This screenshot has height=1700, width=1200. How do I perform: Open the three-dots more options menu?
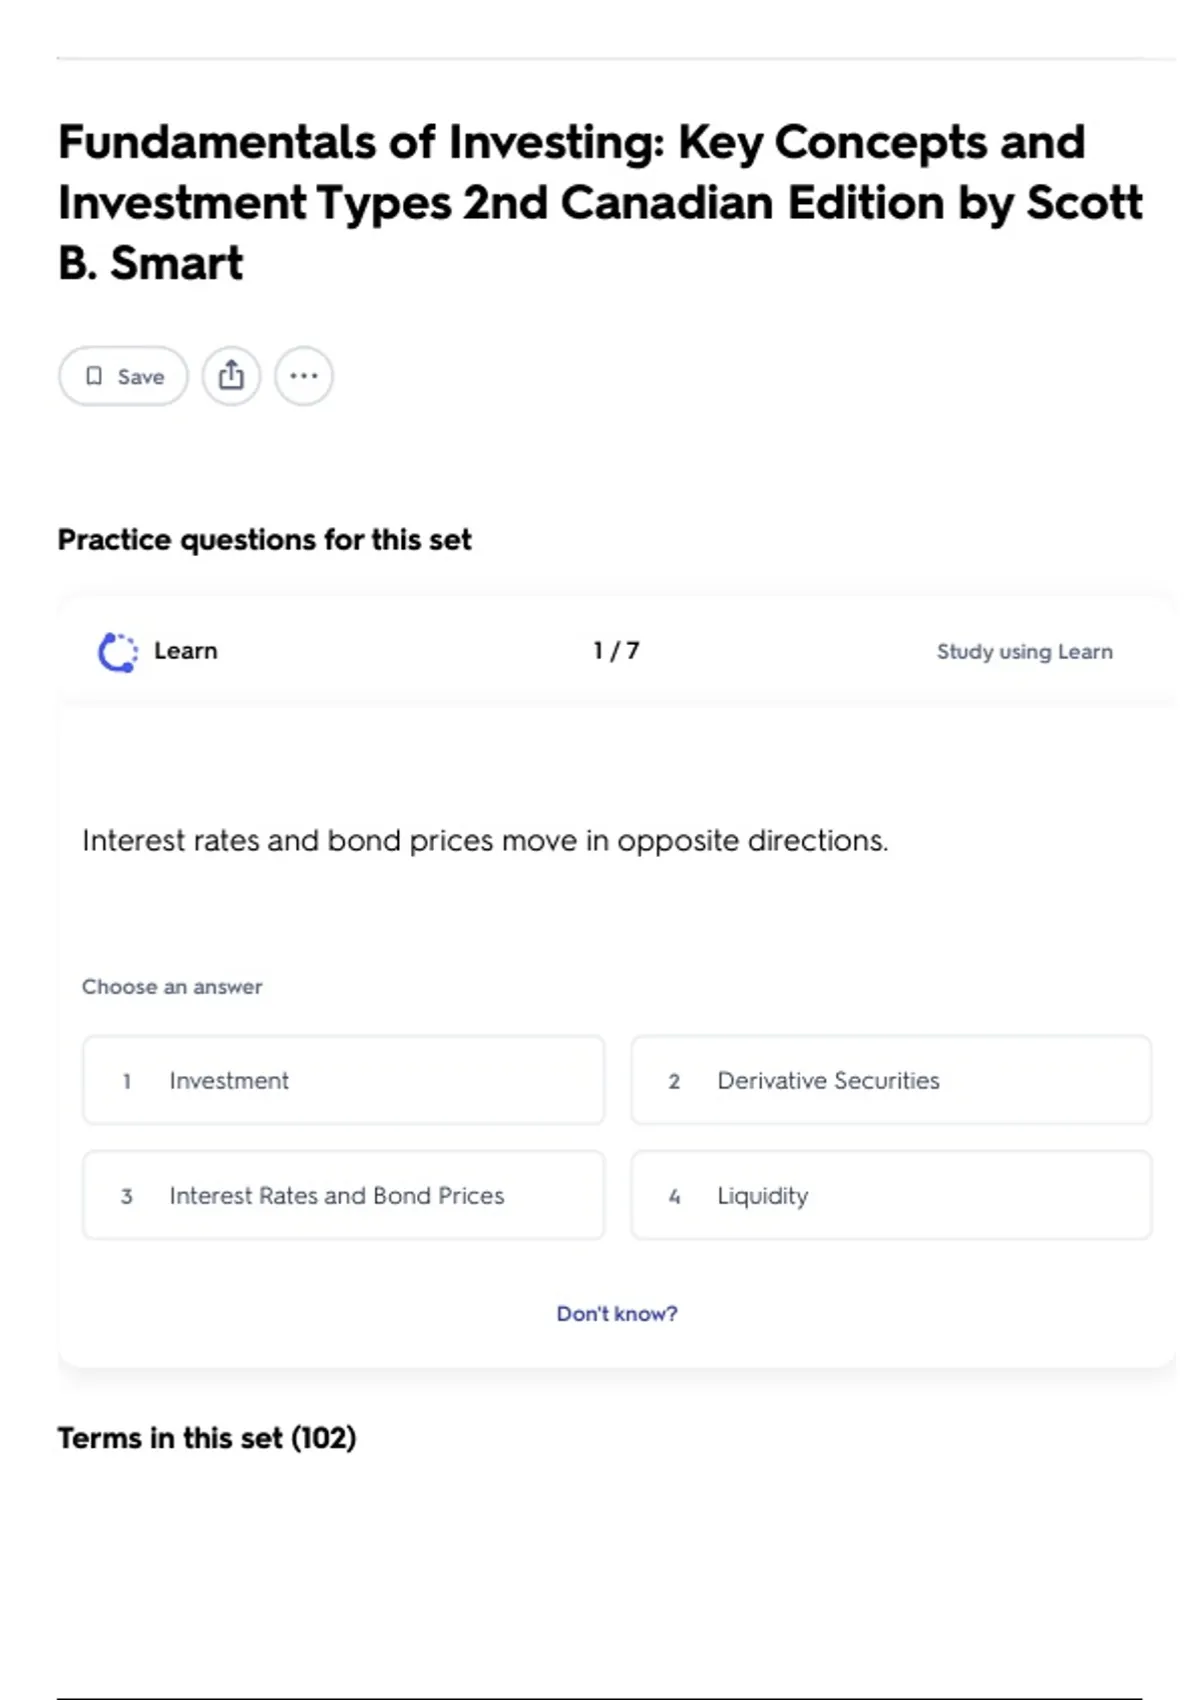coord(304,376)
